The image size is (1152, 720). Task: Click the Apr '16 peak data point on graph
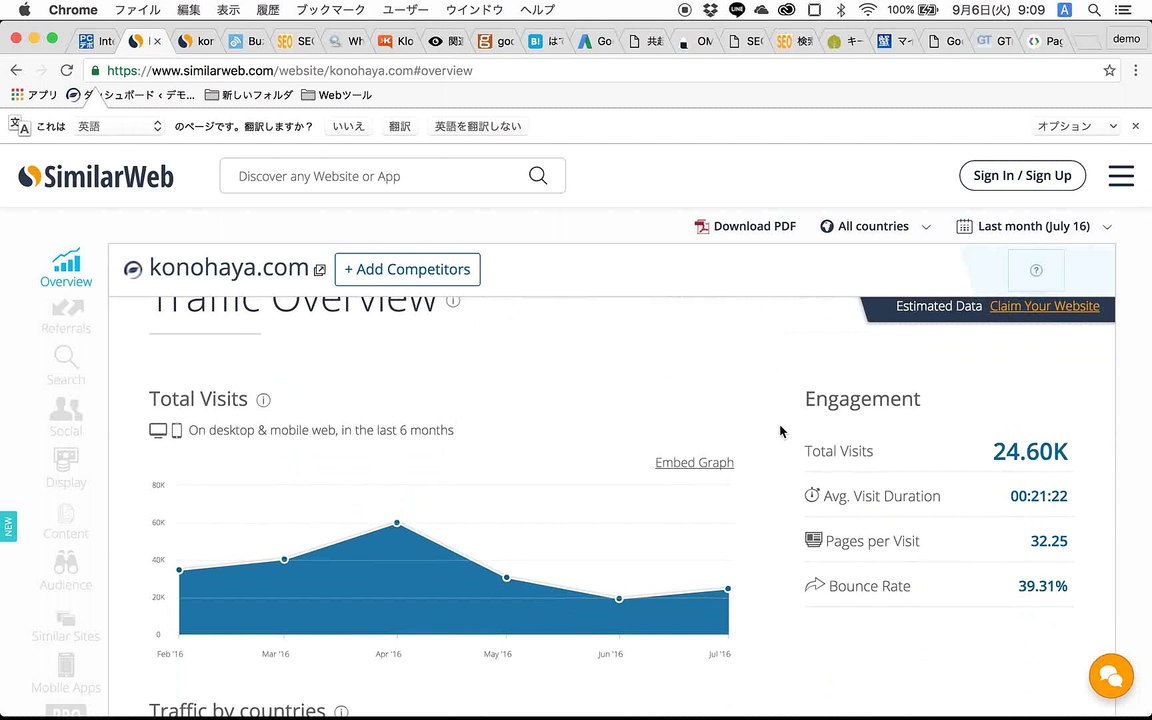click(397, 523)
